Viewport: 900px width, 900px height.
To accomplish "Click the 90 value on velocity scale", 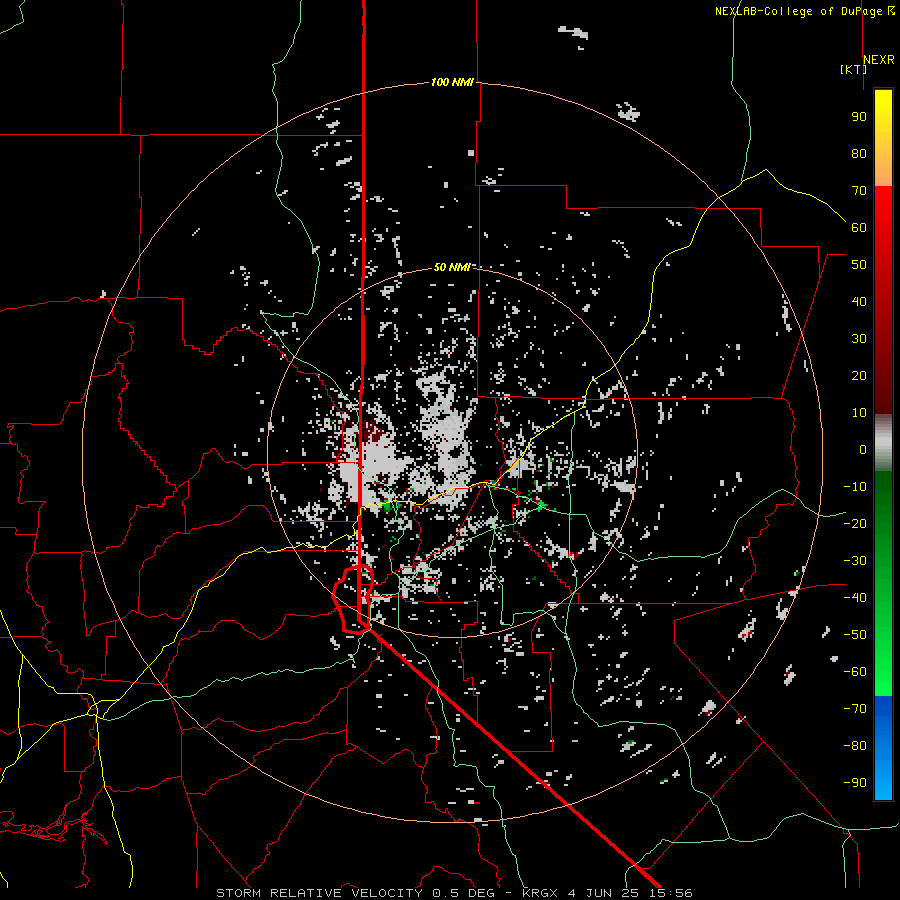I will [x=859, y=117].
